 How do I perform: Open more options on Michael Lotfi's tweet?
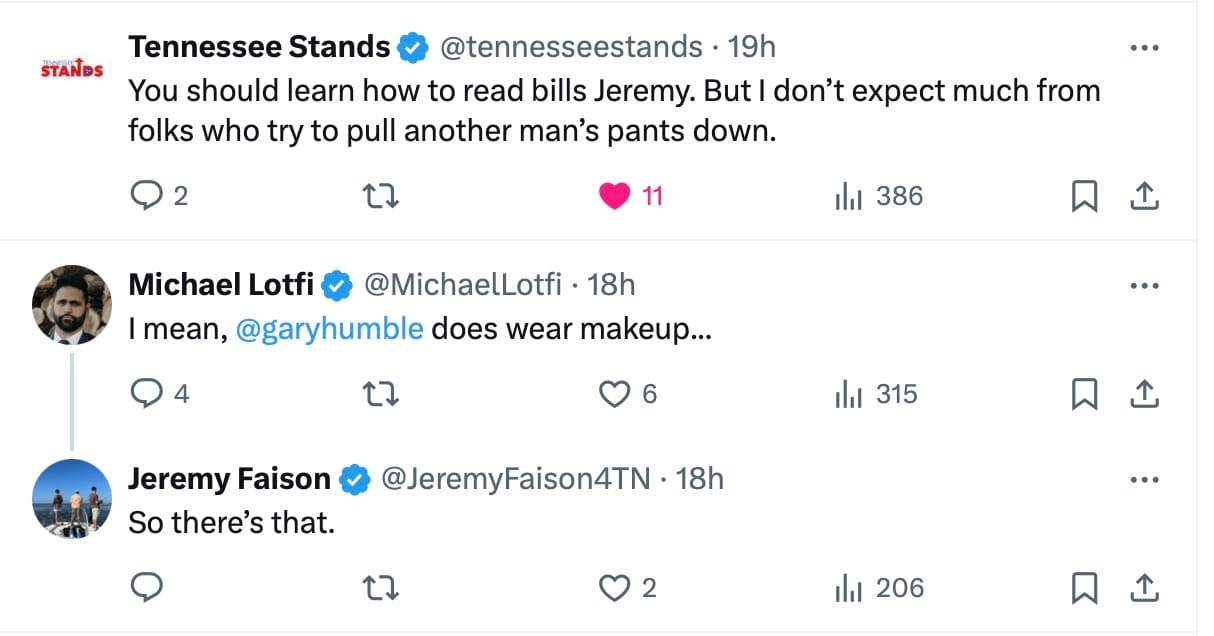pos(1143,286)
